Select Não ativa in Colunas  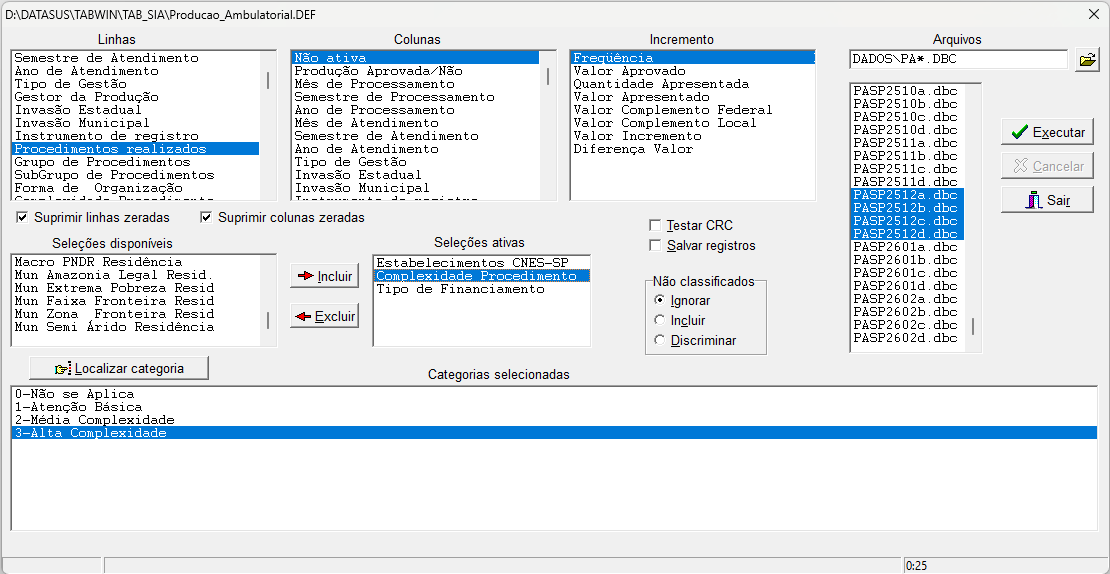pyautogui.click(x=416, y=57)
